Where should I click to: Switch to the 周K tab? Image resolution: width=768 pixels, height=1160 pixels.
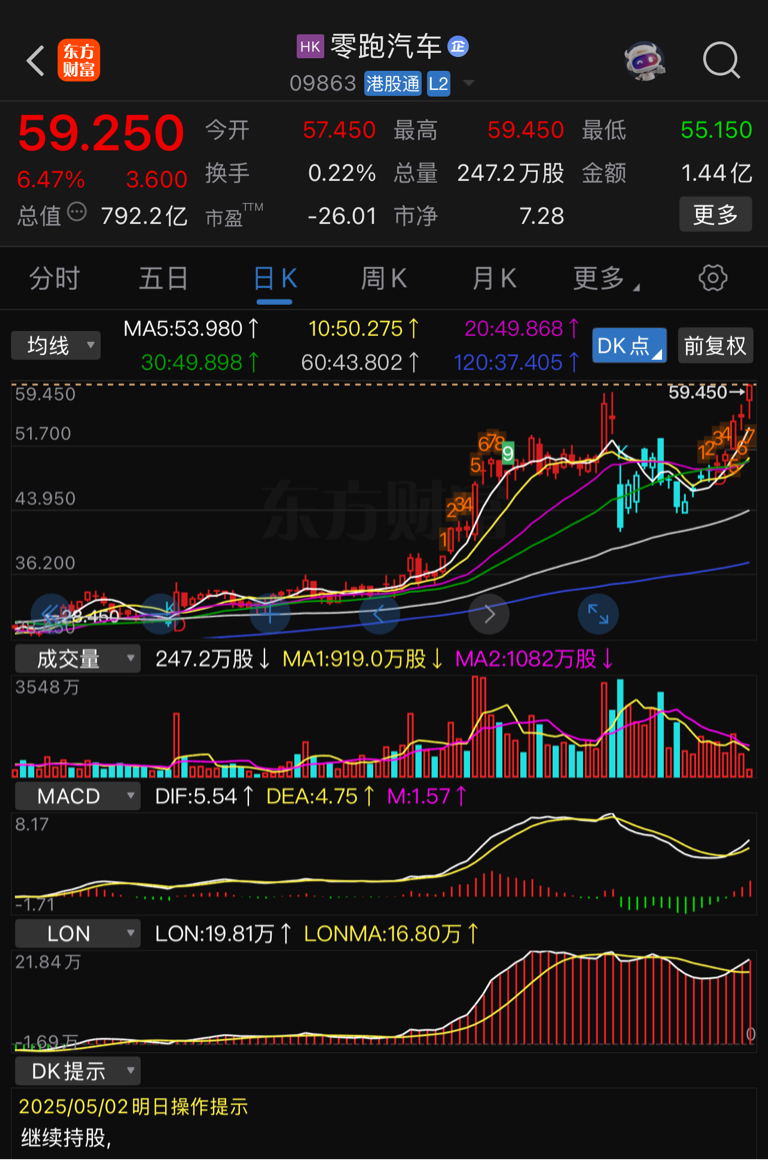point(383,279)
